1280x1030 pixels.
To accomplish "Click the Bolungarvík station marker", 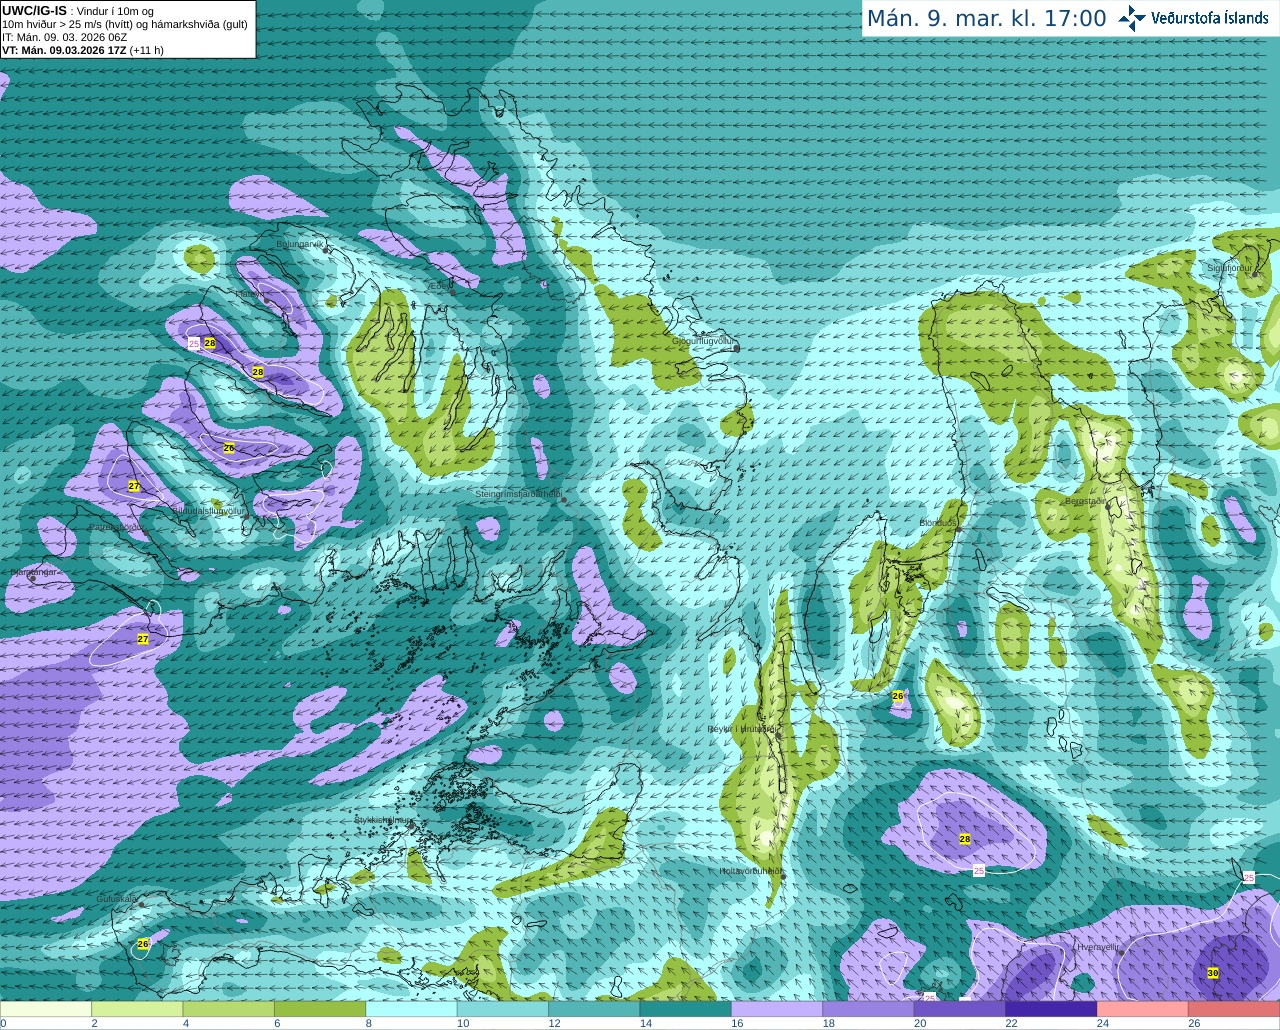I will coord(323,250).
